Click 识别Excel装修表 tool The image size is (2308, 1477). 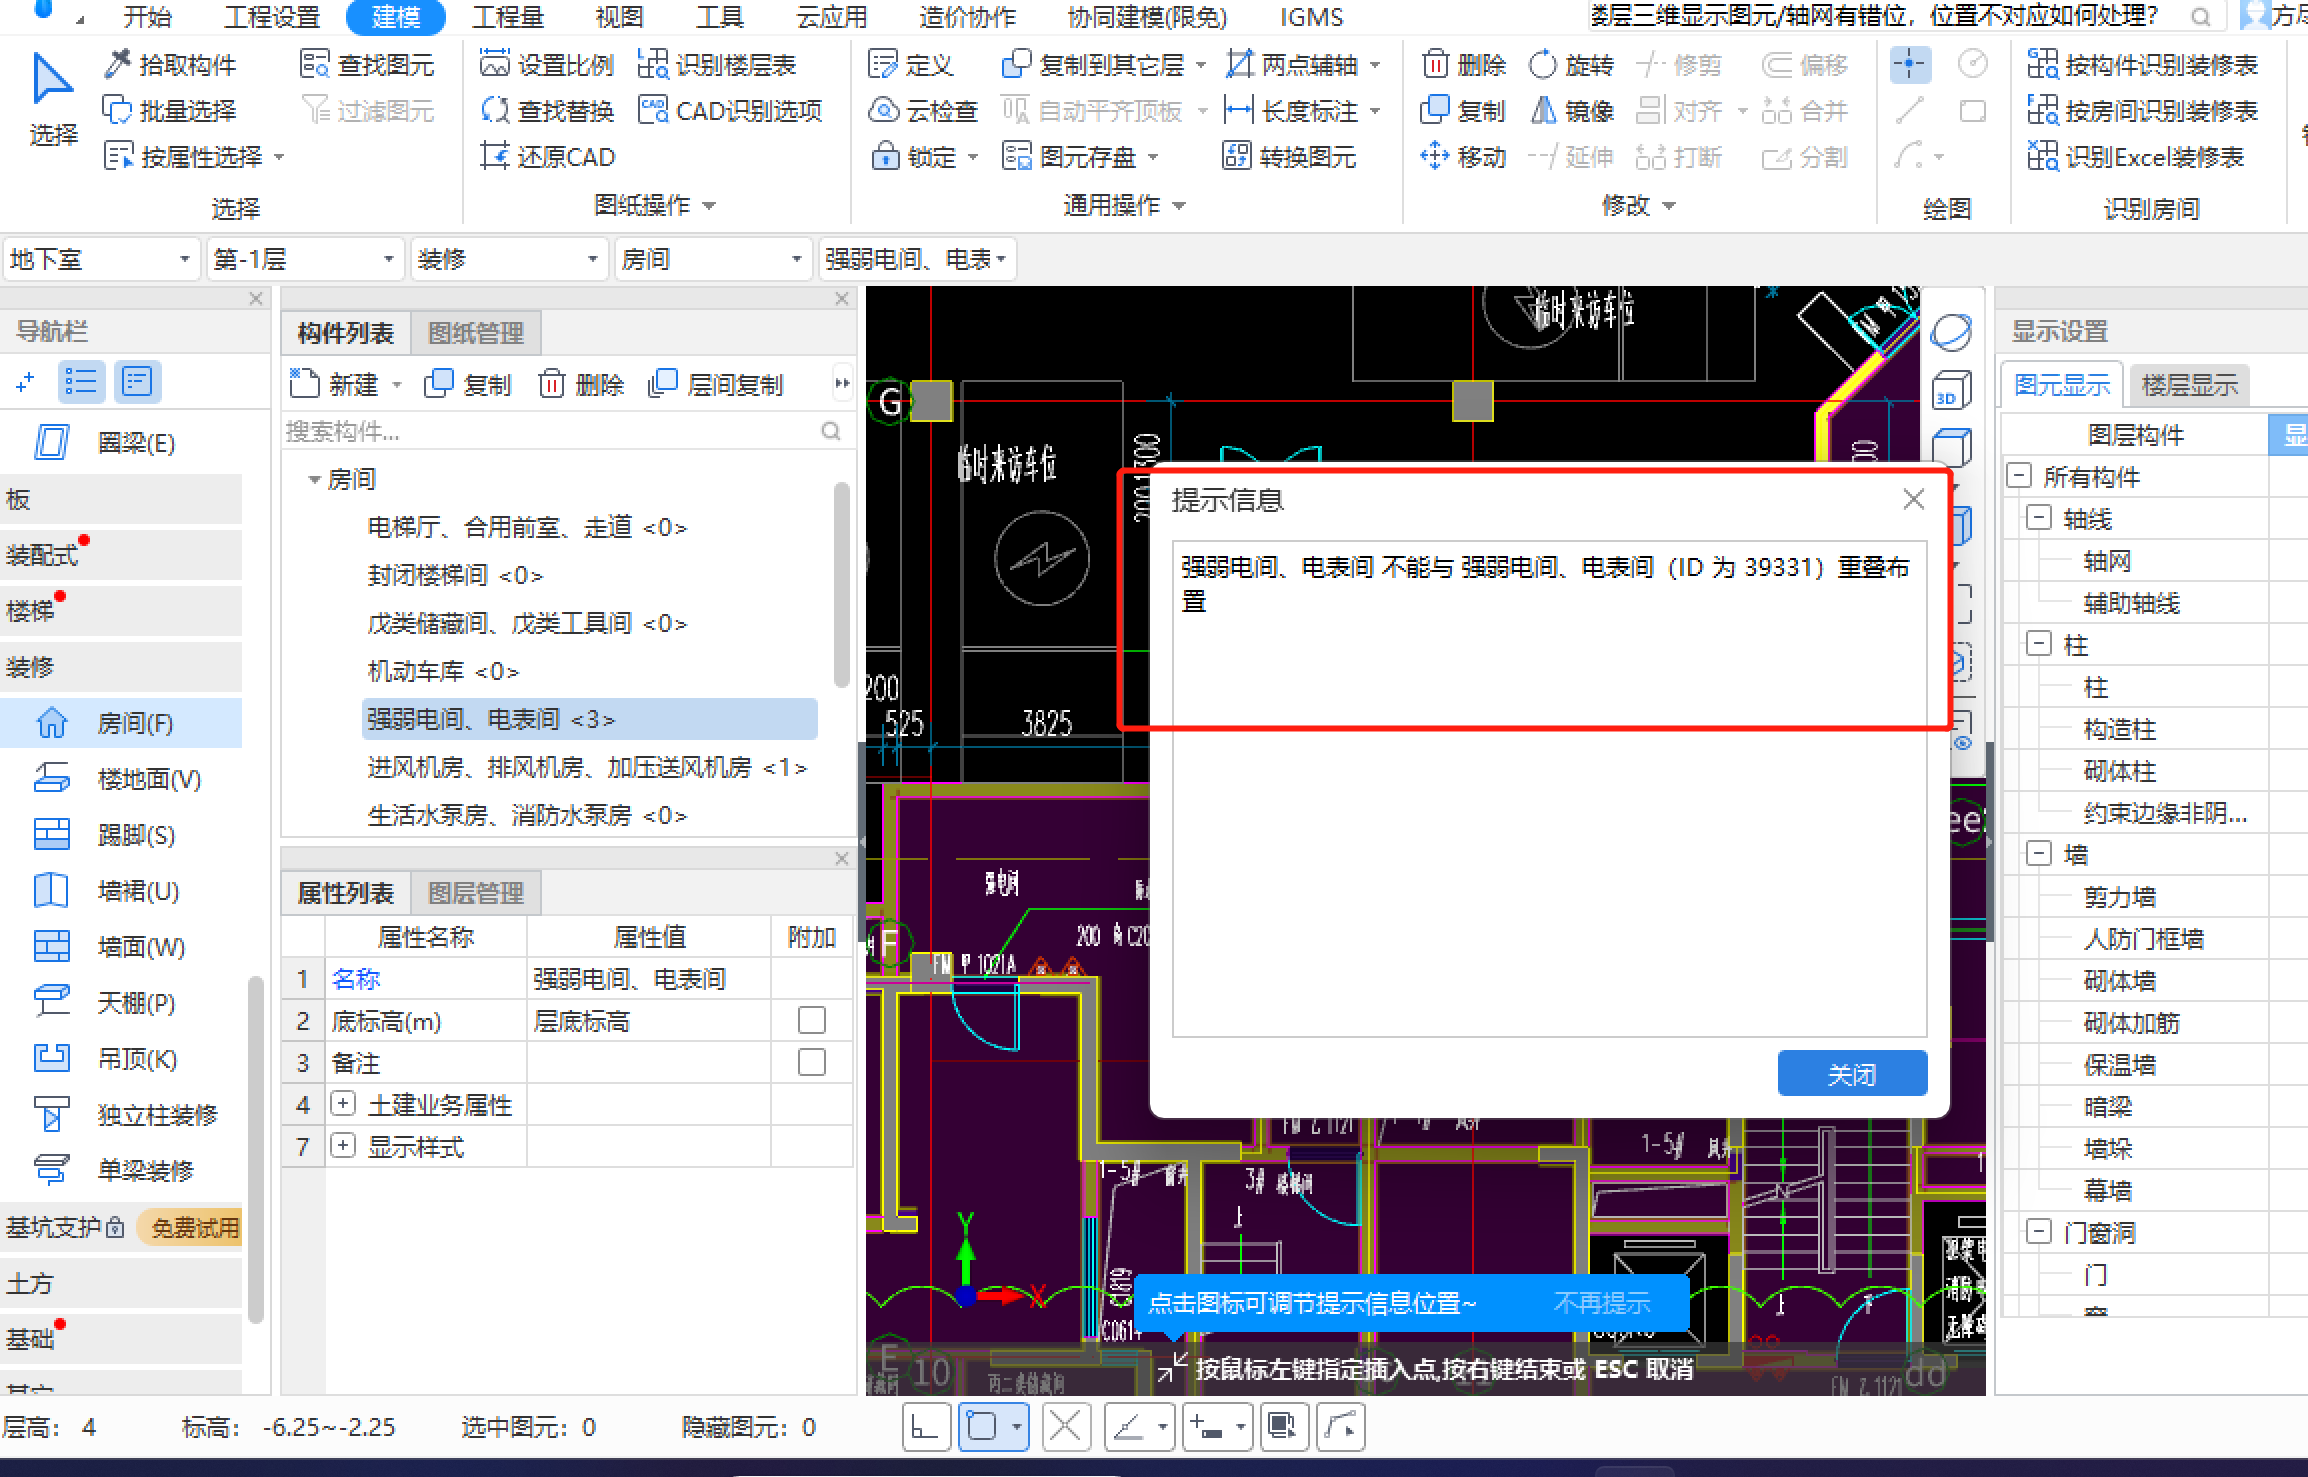2136,157
